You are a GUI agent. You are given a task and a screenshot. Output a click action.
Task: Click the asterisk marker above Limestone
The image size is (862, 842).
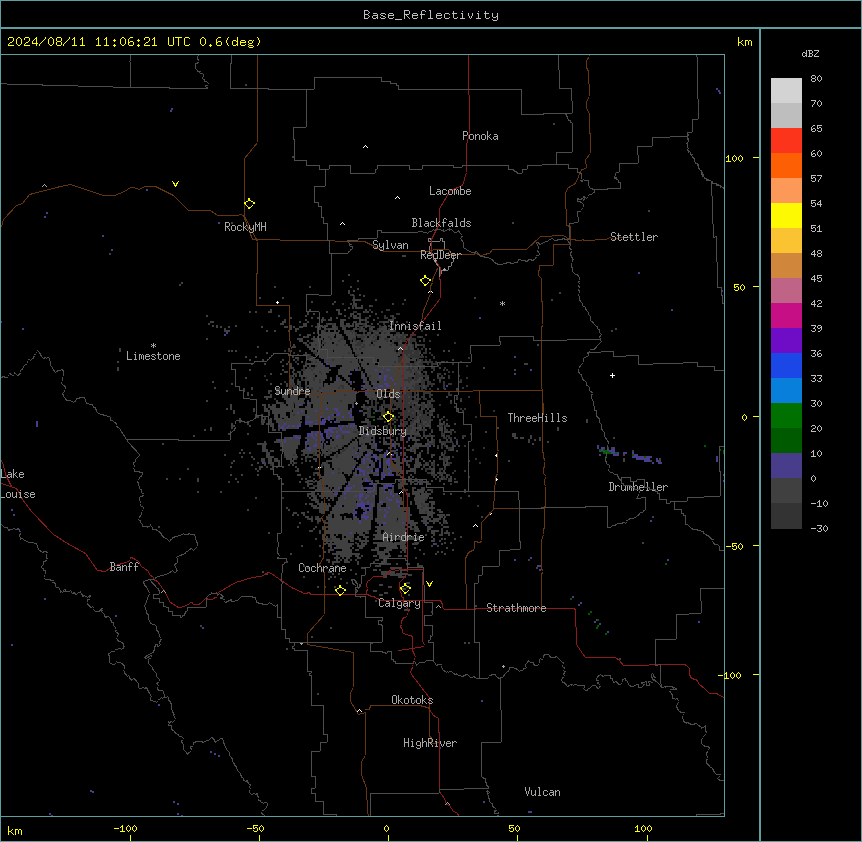click(x=153, y=346)
